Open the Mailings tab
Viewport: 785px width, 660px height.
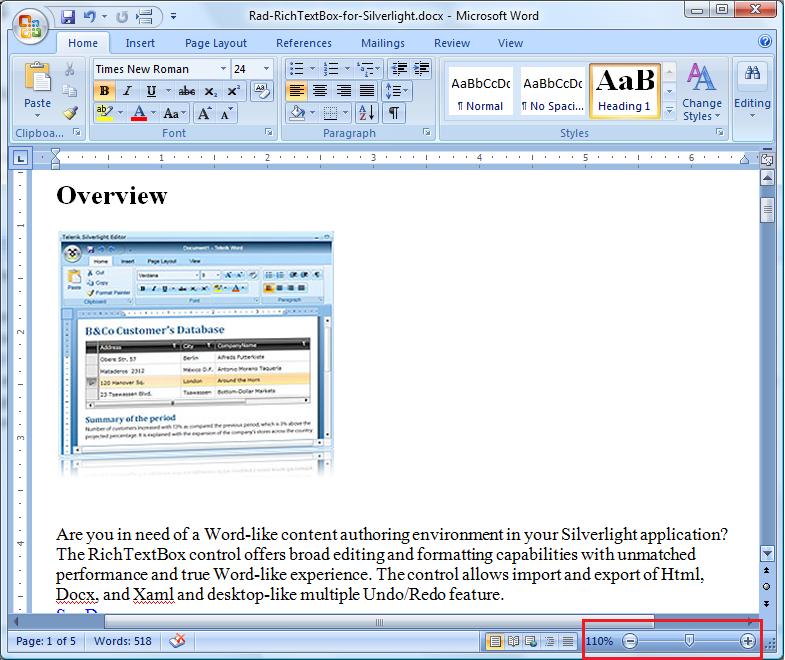point(383,43)
